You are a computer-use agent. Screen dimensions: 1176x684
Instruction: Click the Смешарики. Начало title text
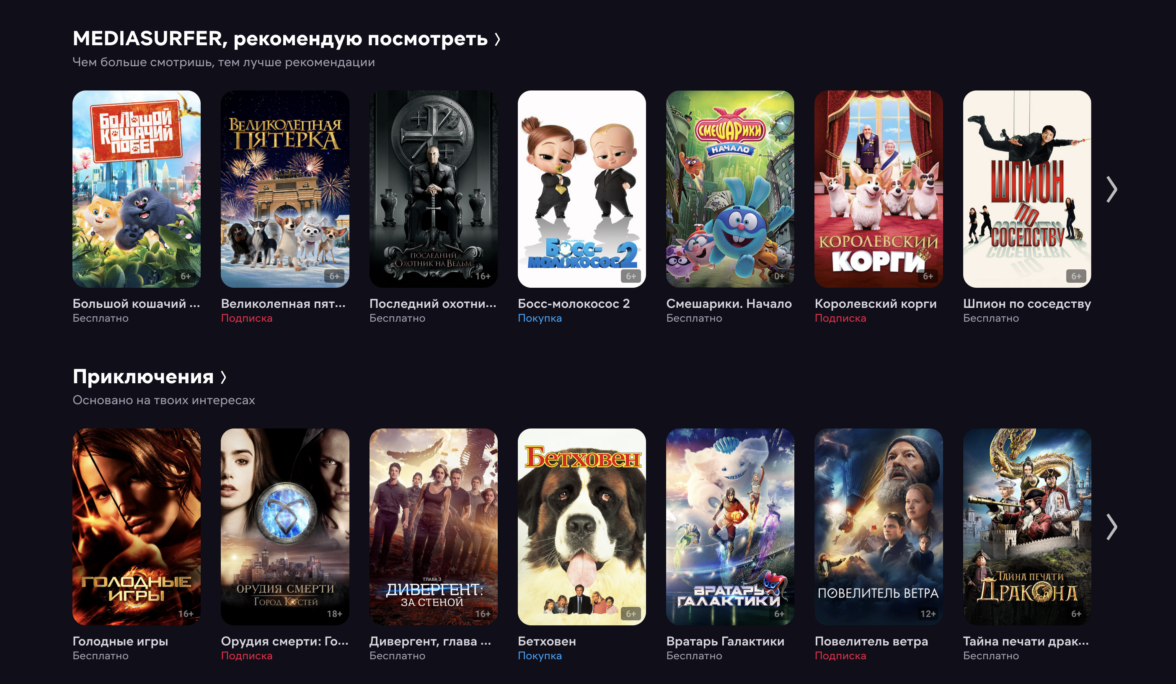(x=729, y=304)
